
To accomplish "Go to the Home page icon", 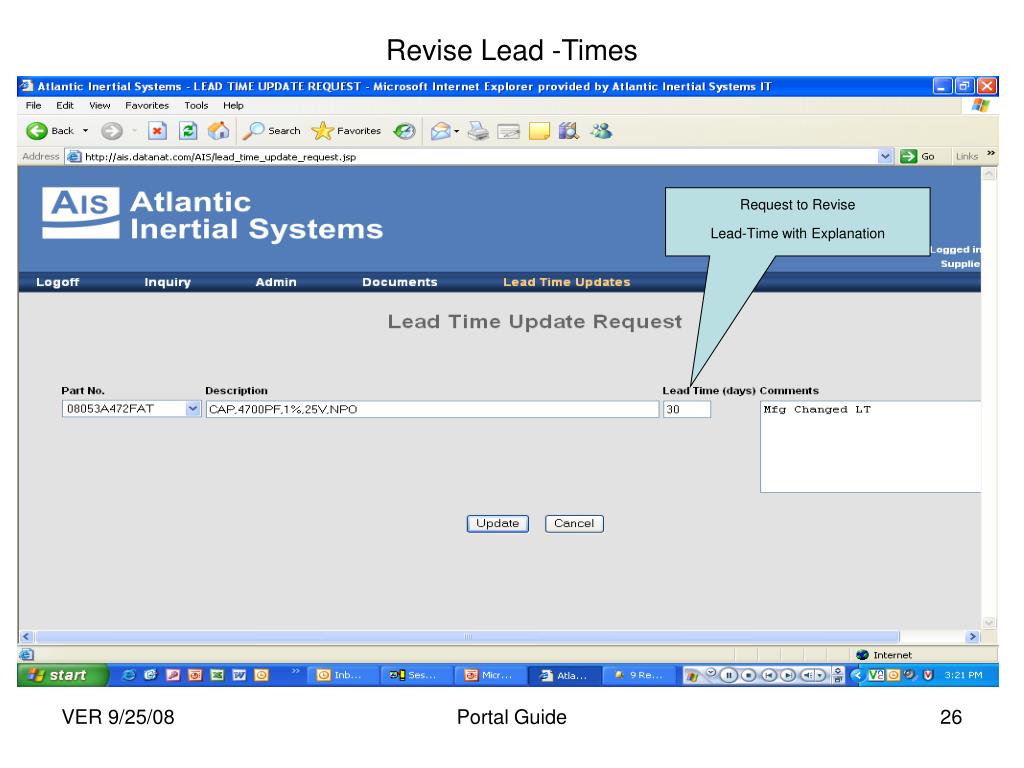I will 219,131.
